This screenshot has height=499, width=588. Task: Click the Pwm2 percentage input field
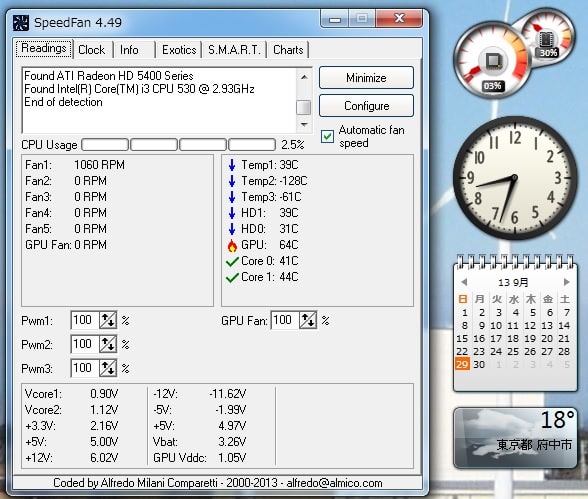[x=85, y=344]
